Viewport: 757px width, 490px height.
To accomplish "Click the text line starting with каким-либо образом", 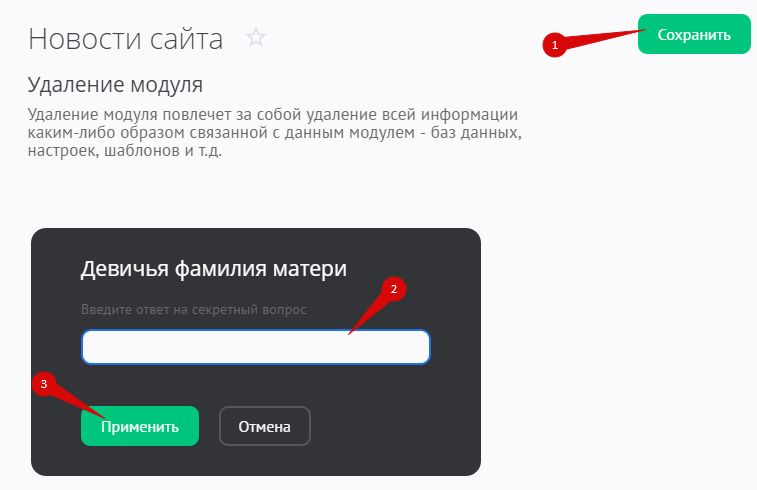I will (x=275, y=132).
